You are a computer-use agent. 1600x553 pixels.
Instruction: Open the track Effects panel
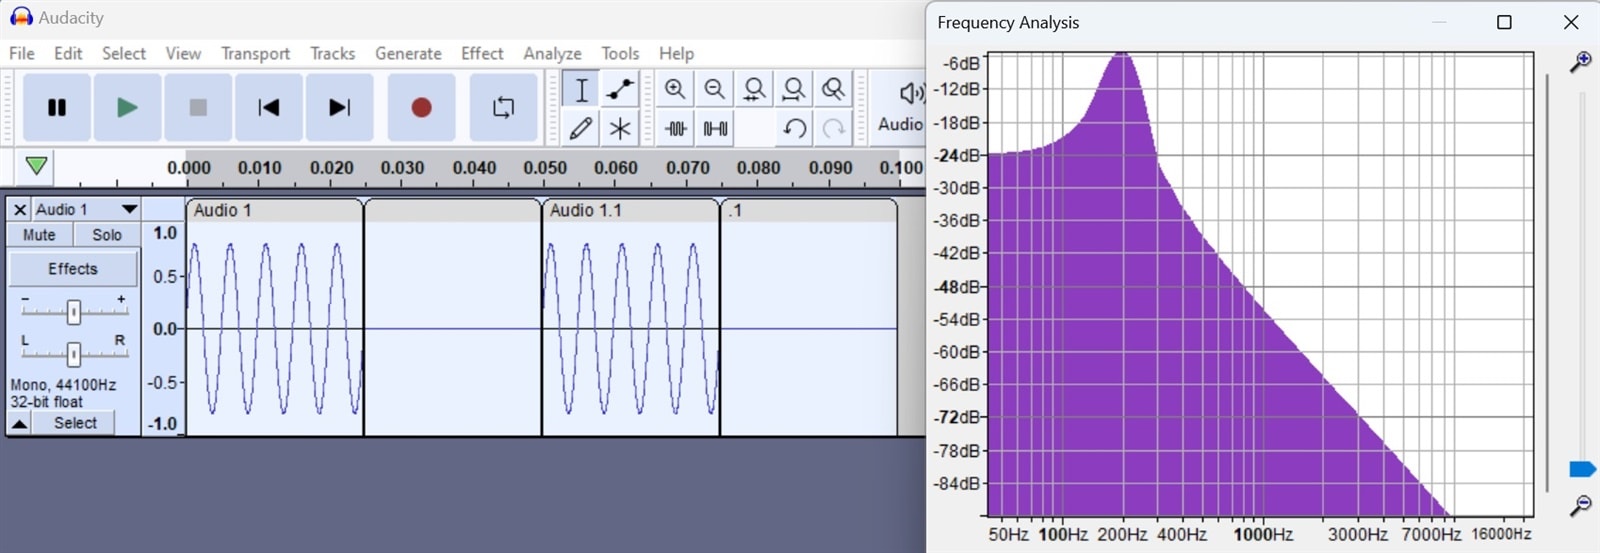tap(73, 269)
